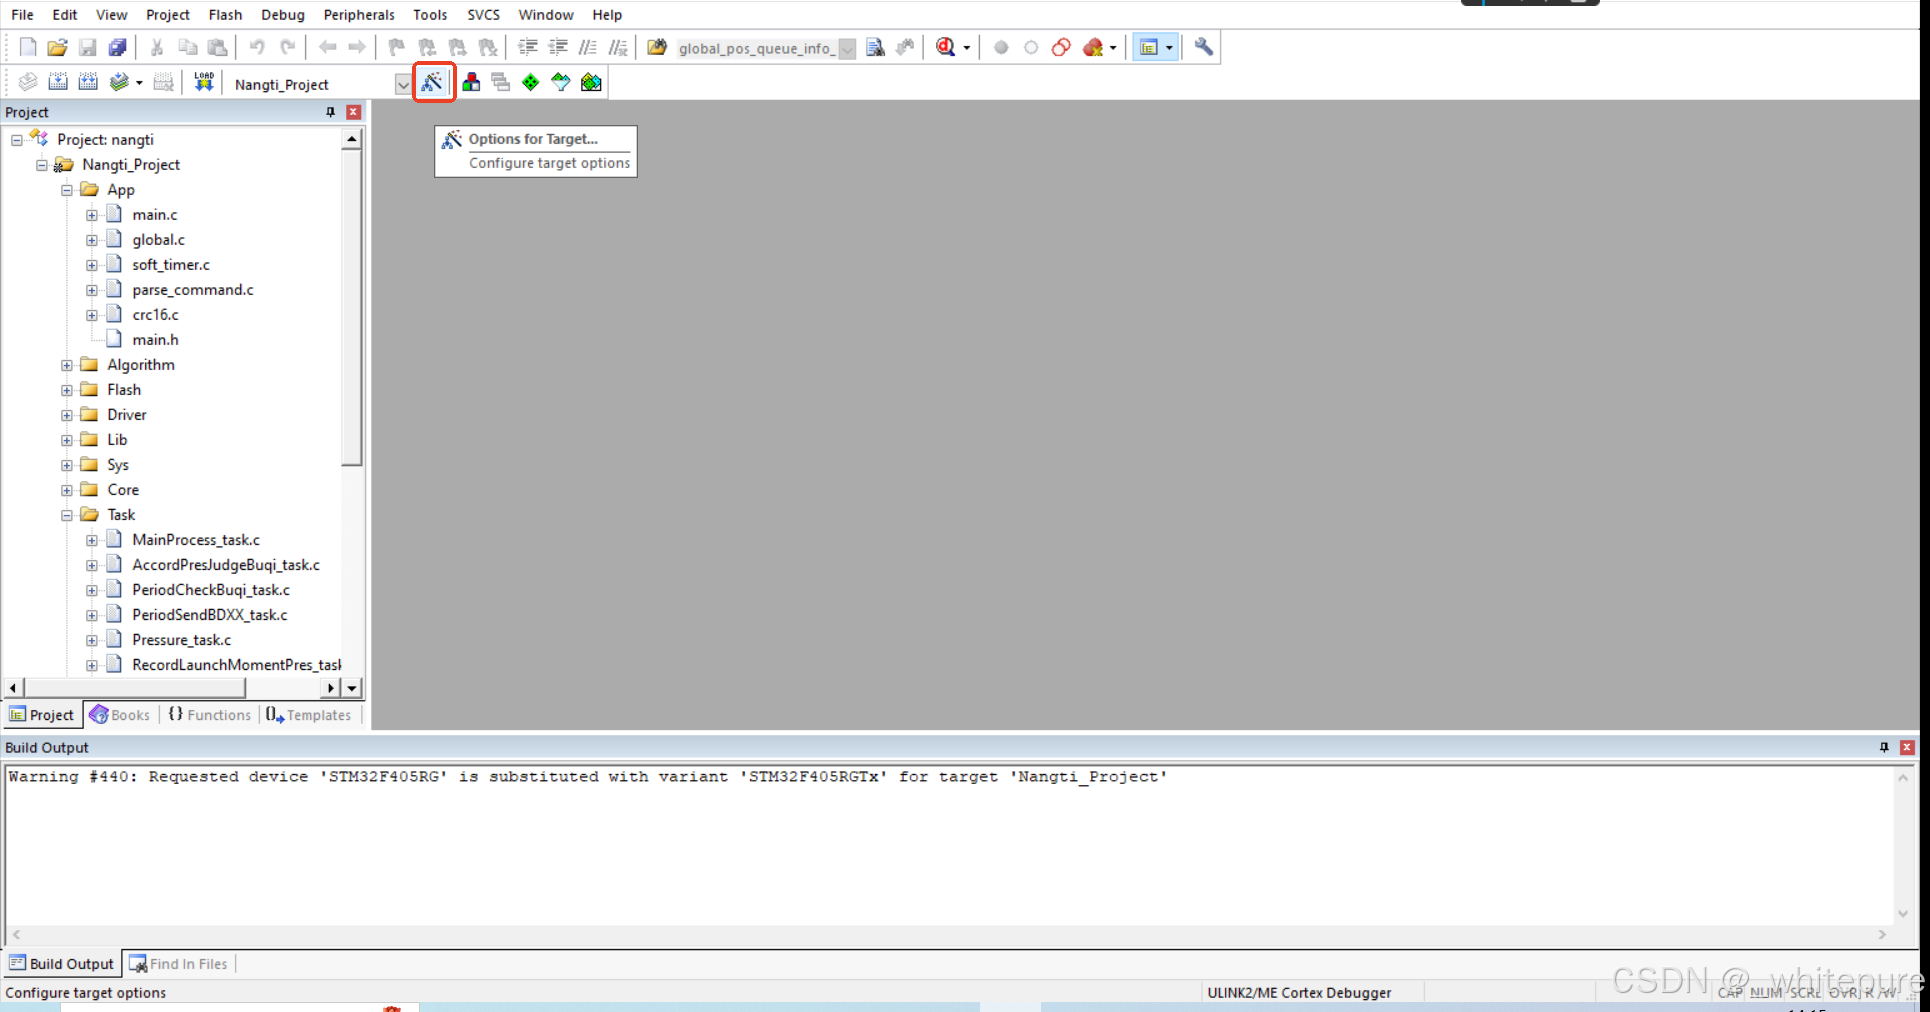Screen dimensions: 1930x1012
Task: Open Find in Files with the binoculars folder icon
Action: (657, 47)
